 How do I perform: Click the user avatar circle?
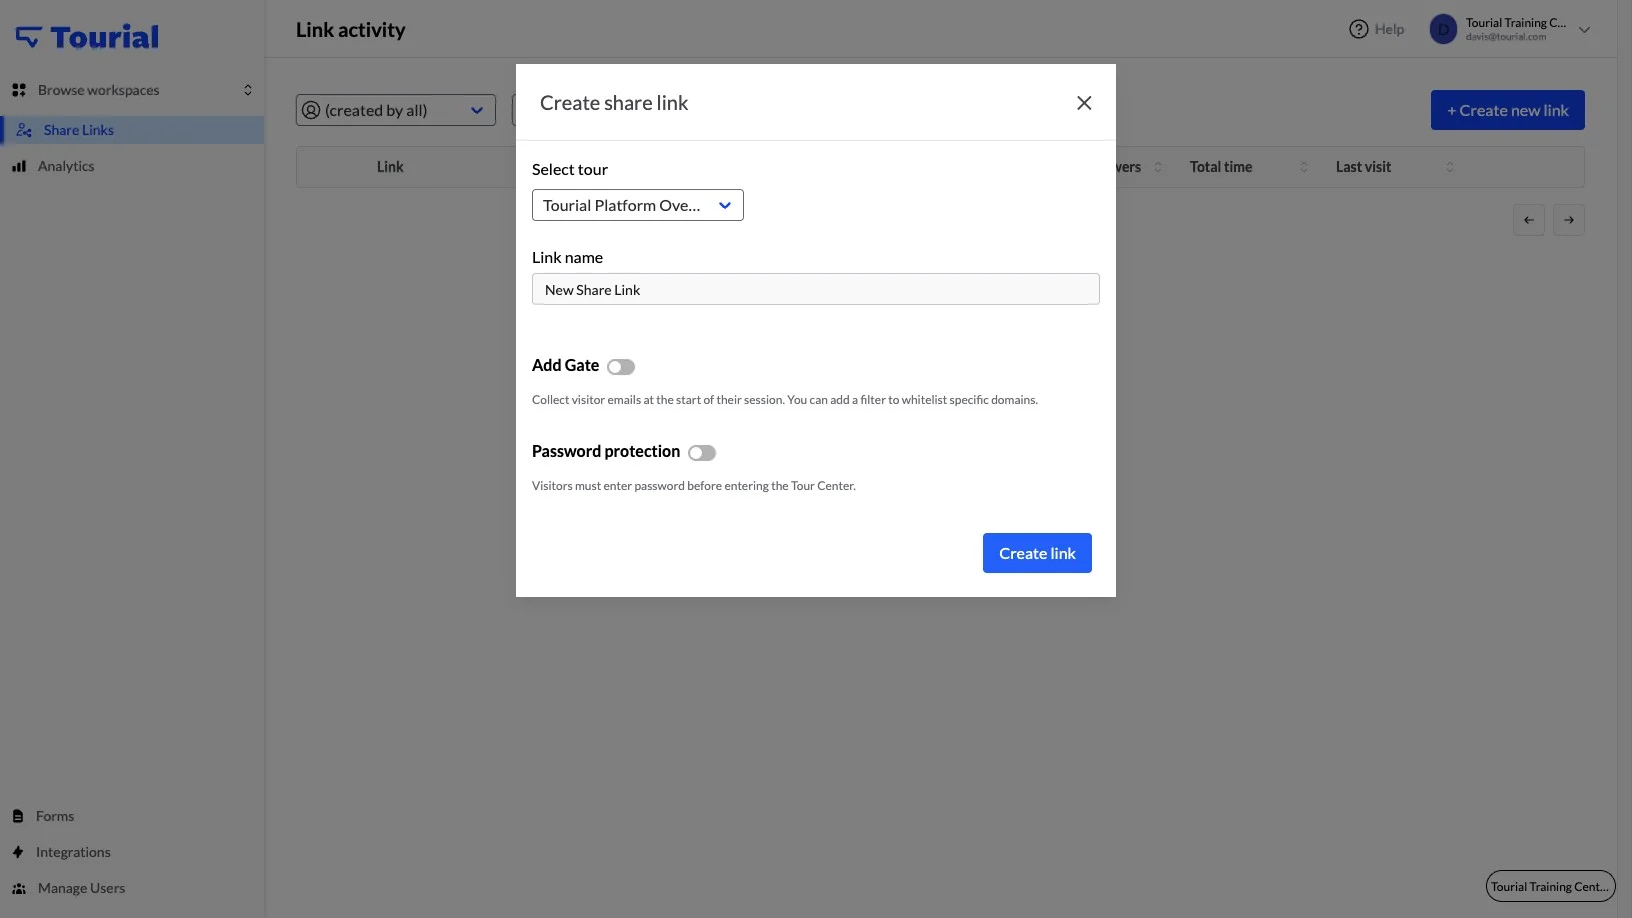point(1443,29)
